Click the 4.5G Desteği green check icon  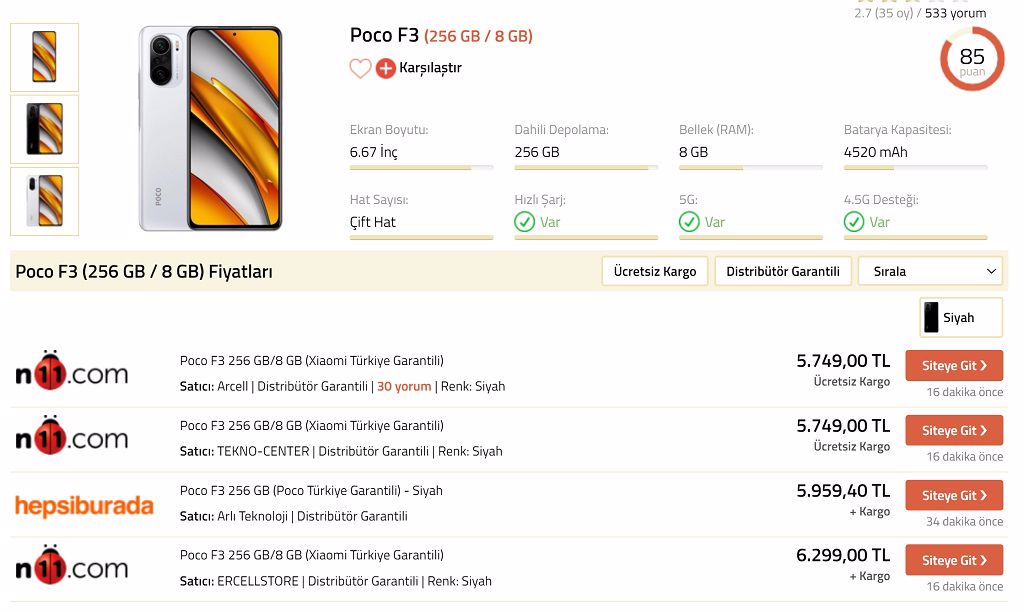coord(854,222)
